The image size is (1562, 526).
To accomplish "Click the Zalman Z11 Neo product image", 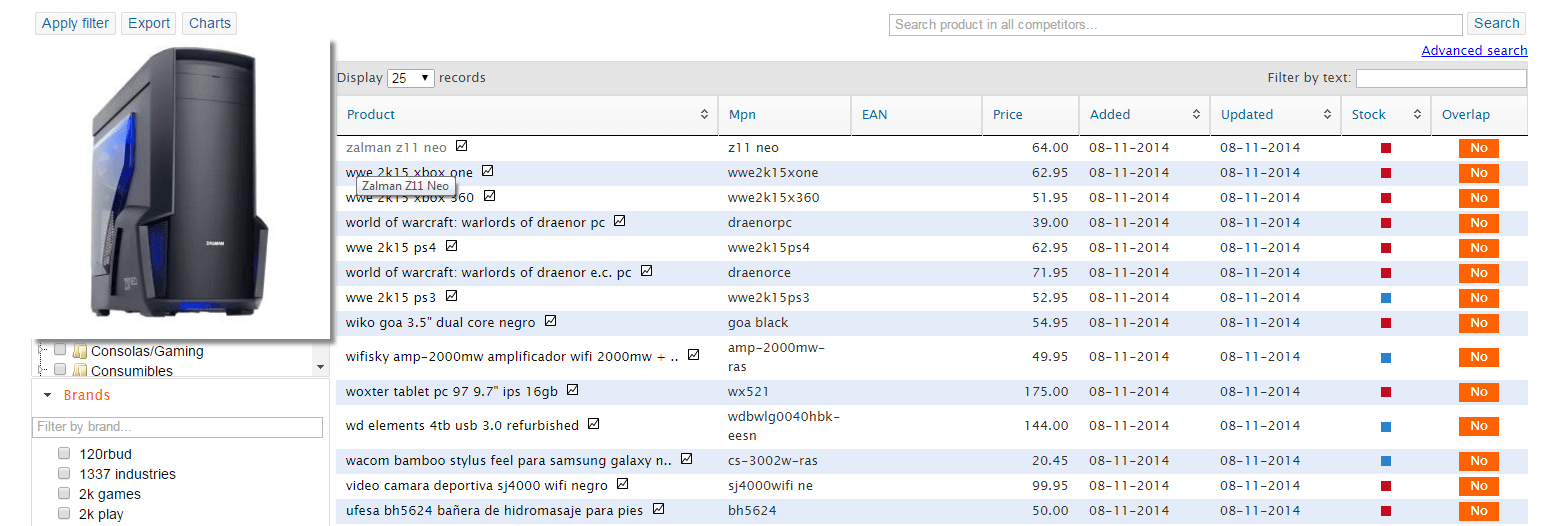I will 181,190.
